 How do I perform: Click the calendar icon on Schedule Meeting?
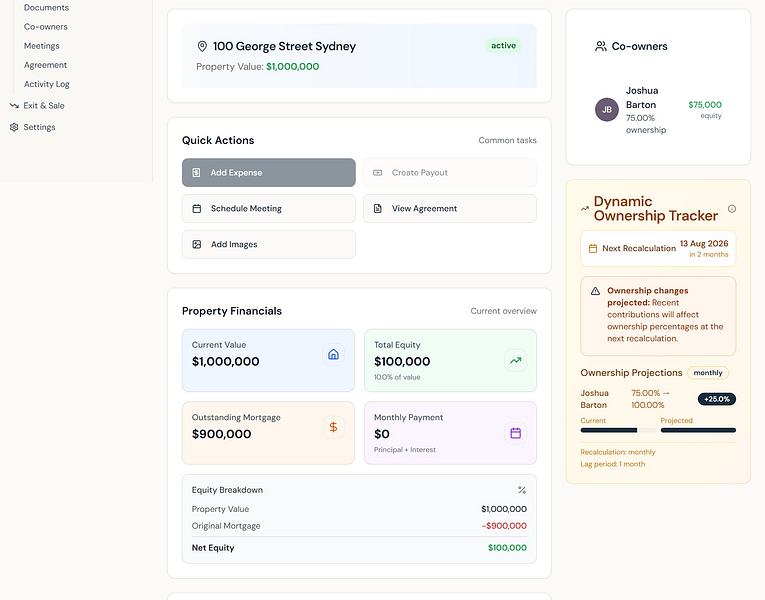coord(197,209)
